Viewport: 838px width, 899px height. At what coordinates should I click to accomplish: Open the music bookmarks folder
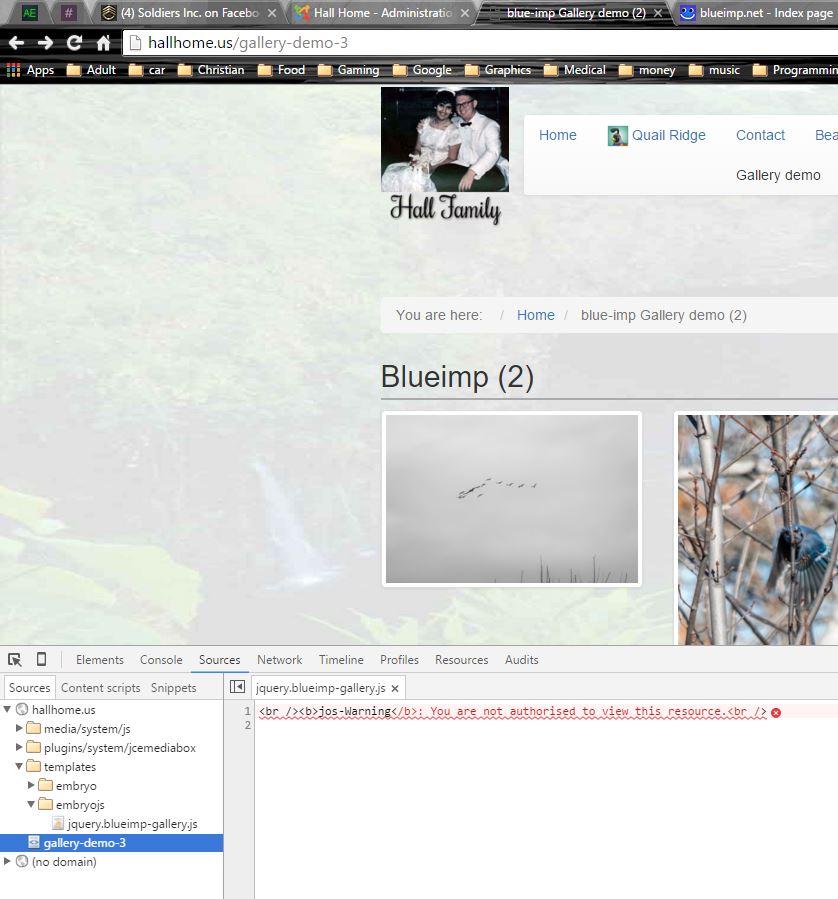(714, 70)
